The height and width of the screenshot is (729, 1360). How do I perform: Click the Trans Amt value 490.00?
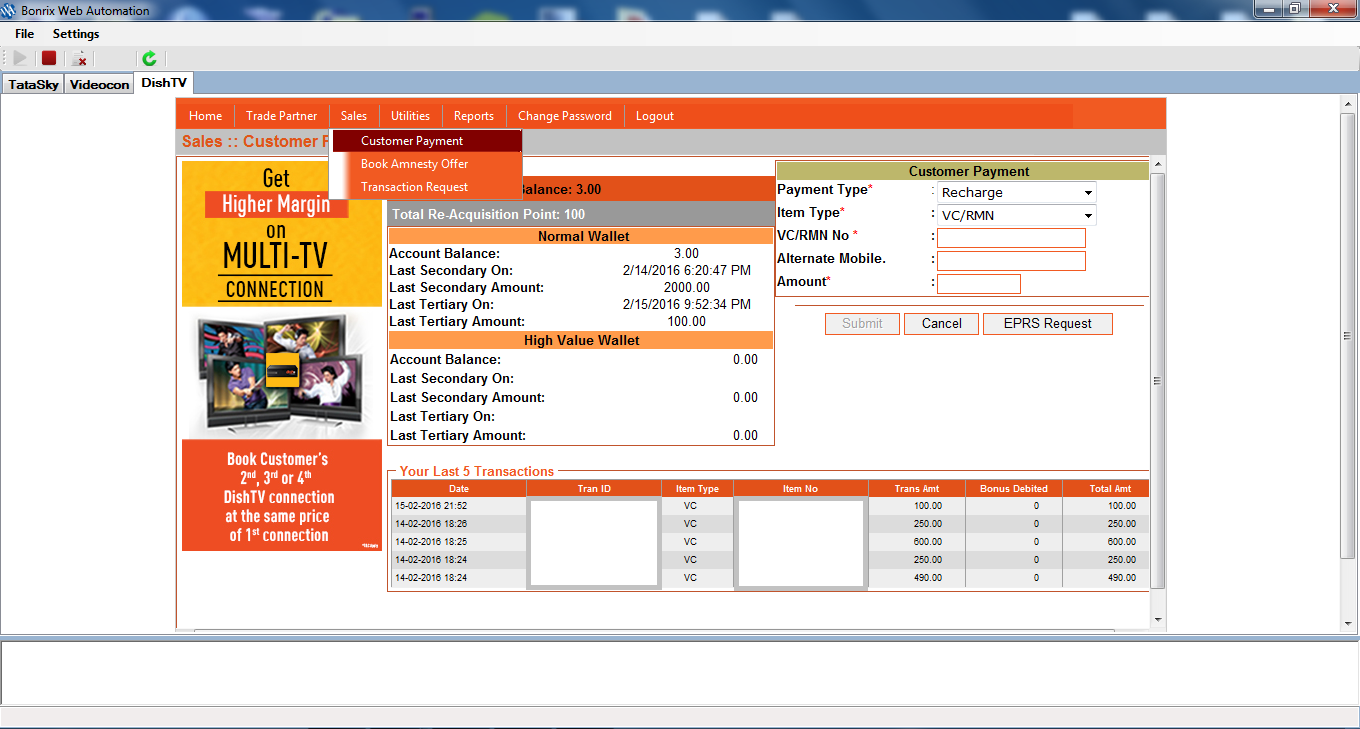click(927, 578)
